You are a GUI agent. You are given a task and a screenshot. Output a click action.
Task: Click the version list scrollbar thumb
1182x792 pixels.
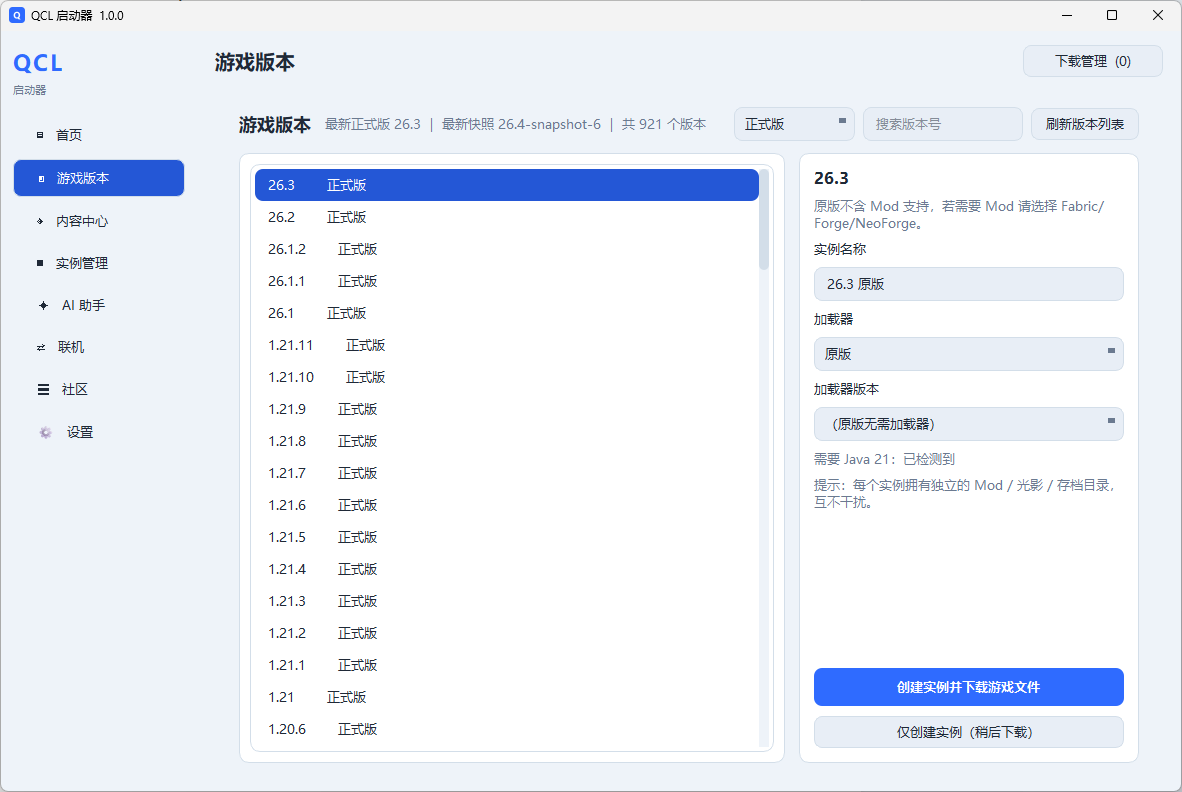point(764,219)
